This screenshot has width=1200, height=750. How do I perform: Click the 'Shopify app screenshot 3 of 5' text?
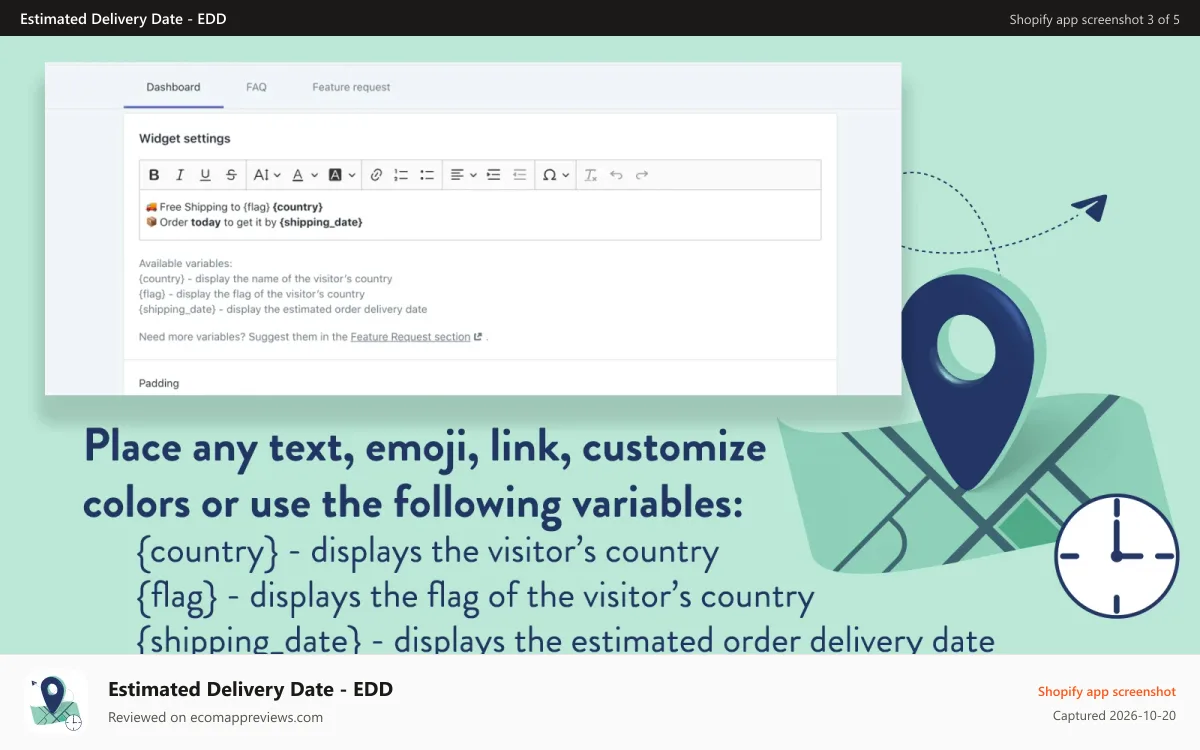point(1094,19)
